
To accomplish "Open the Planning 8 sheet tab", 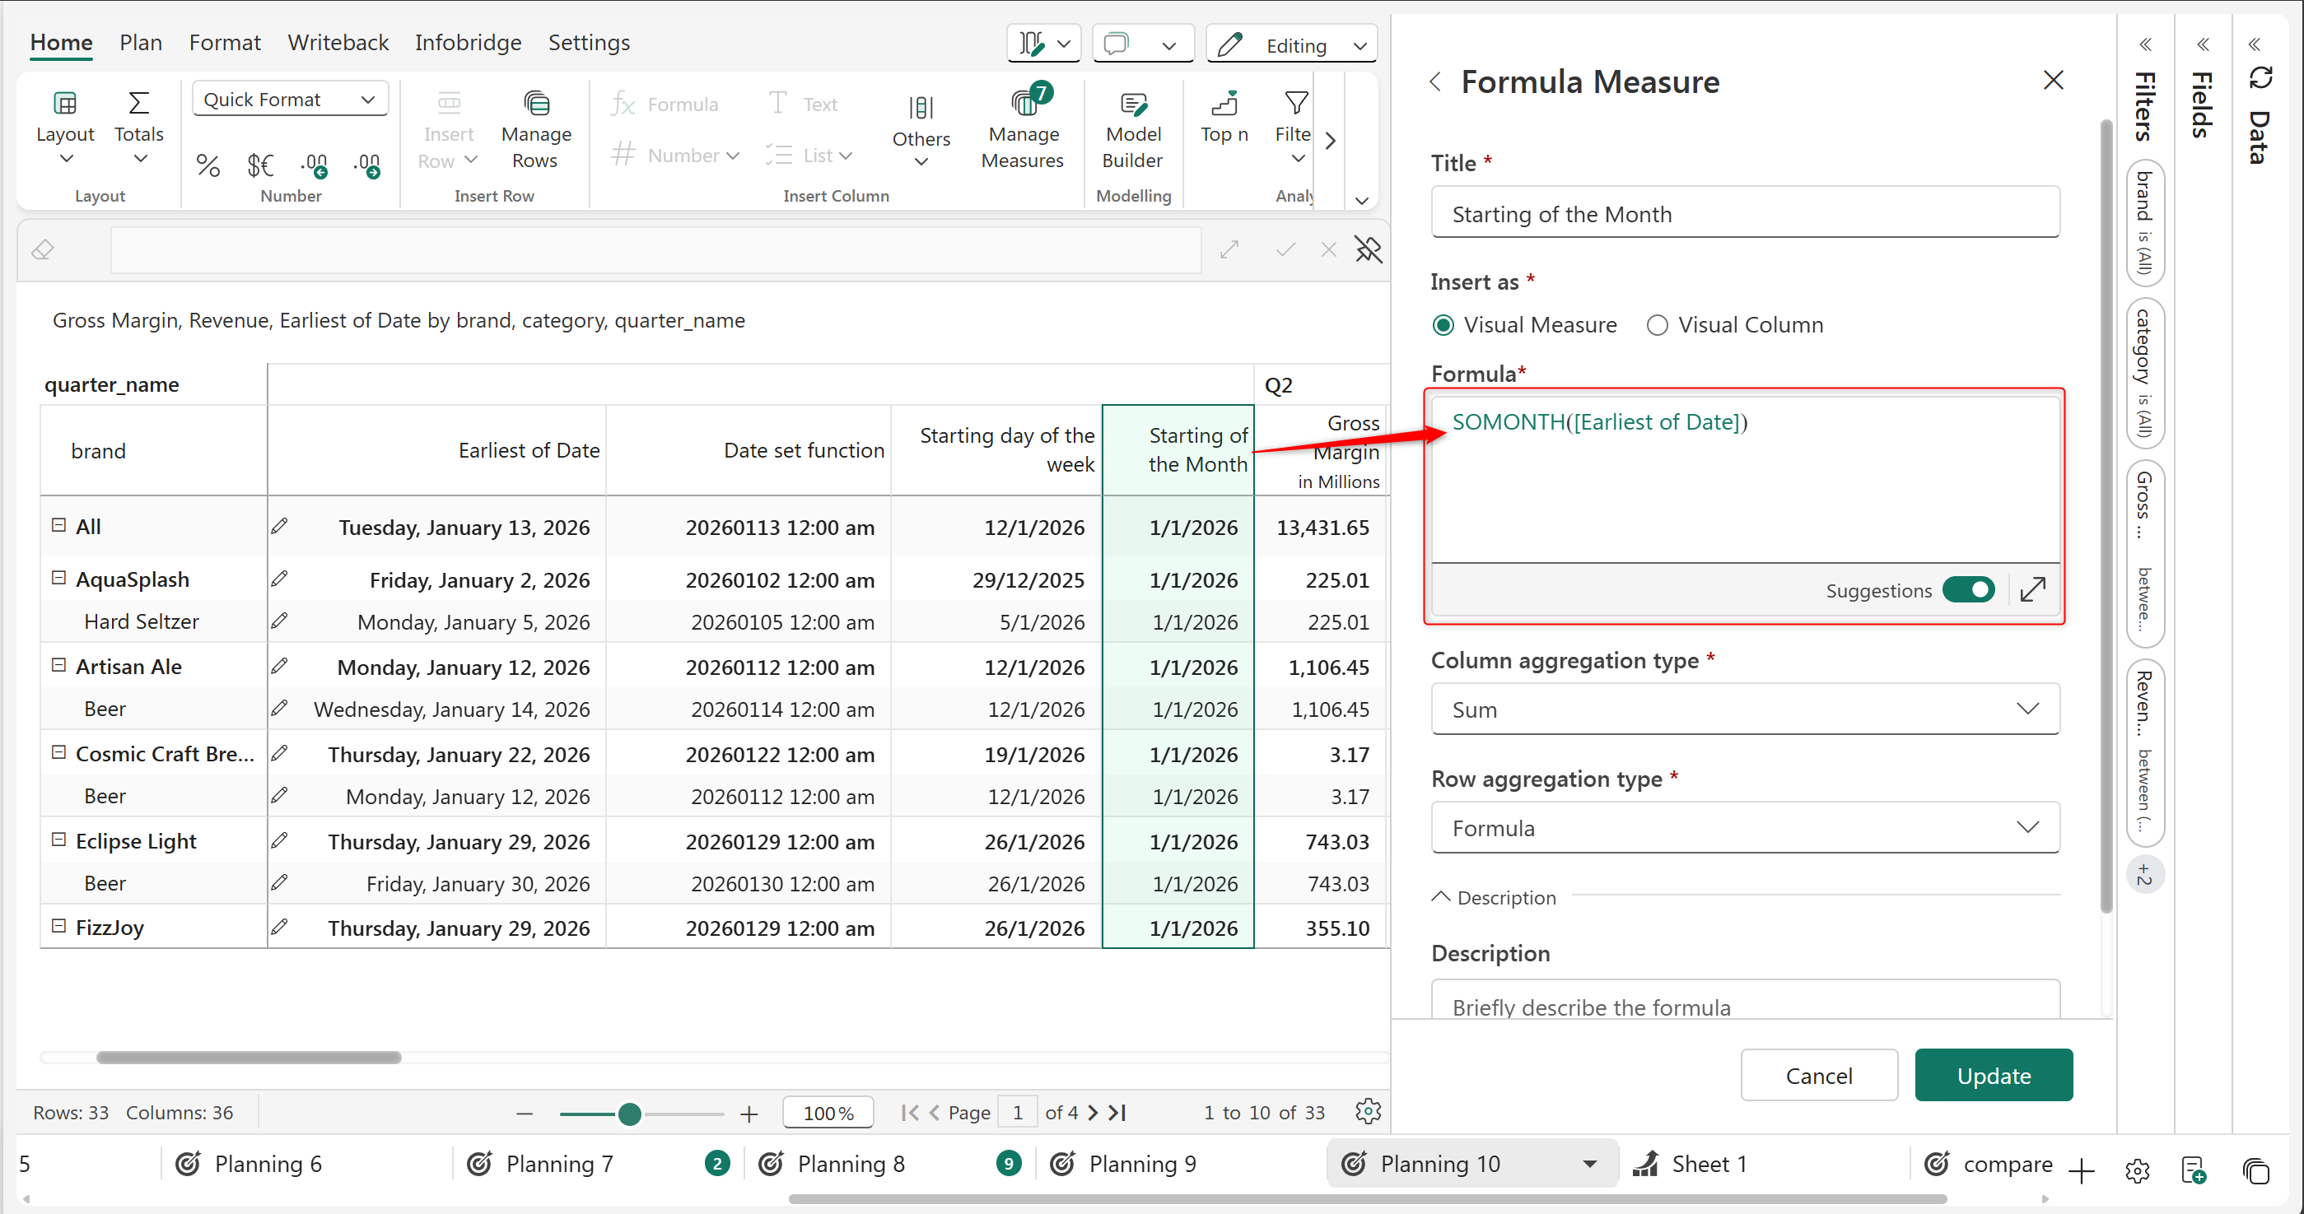I will click(x=850, y=1163).
